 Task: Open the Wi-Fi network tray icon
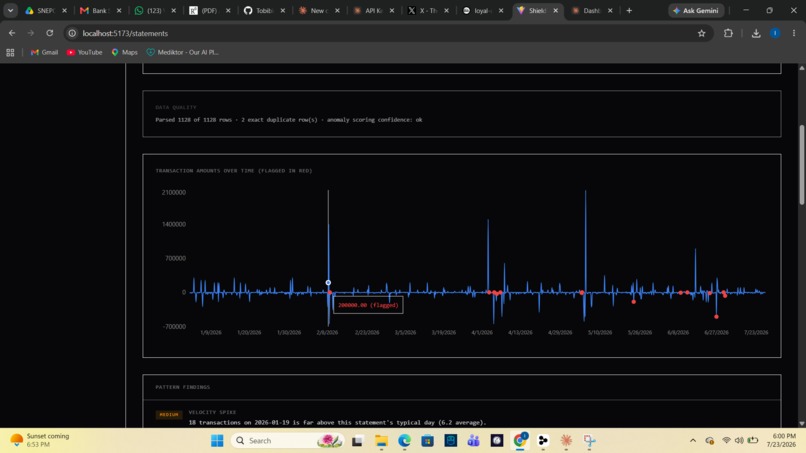(x=726, y=441)
